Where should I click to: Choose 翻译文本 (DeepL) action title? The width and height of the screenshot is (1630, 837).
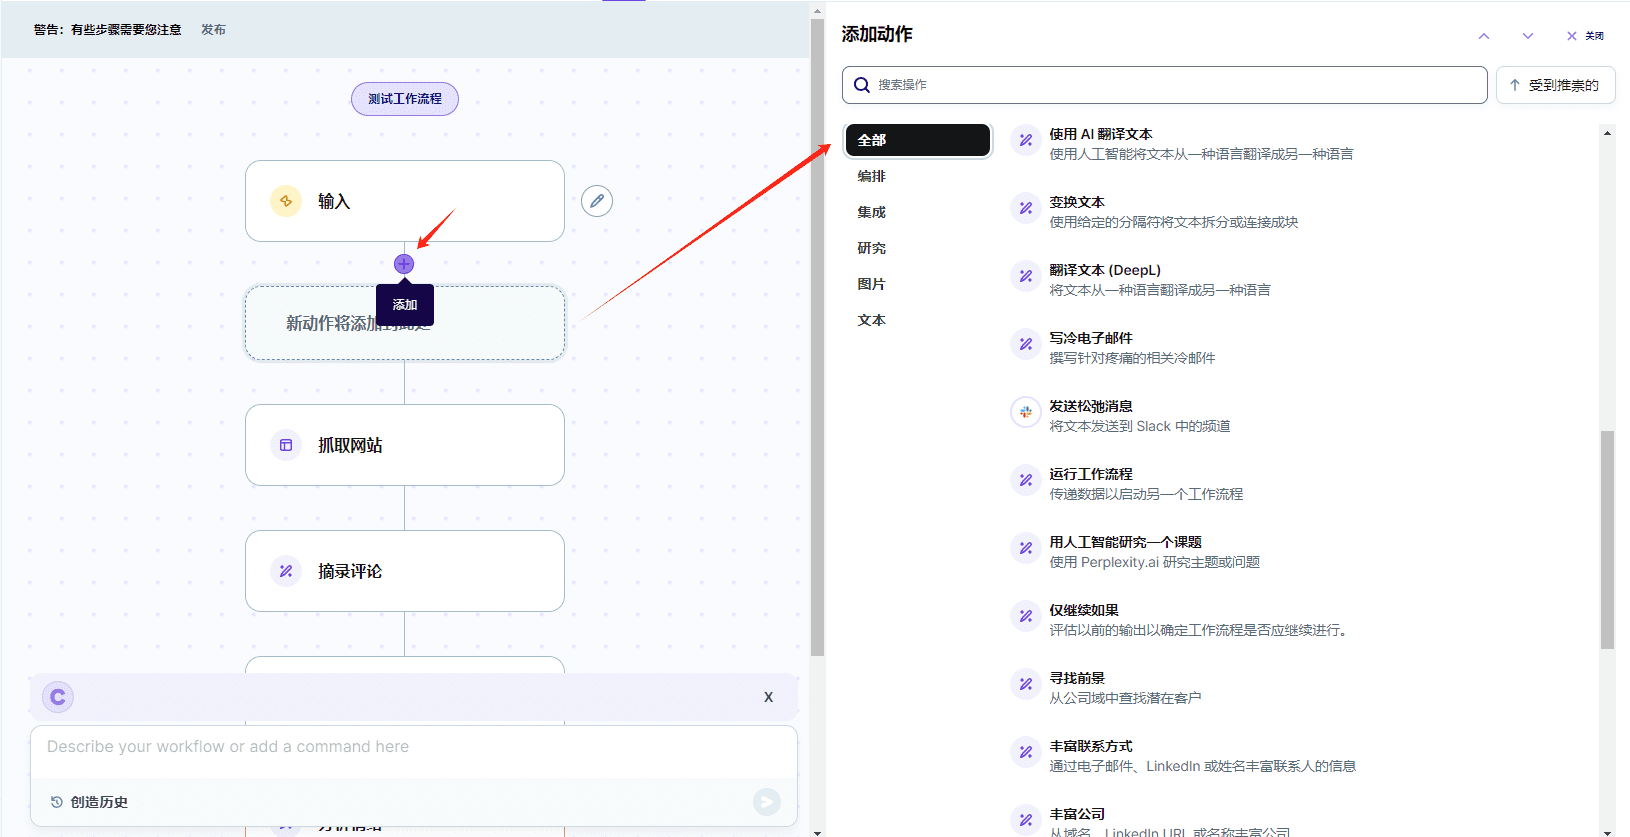(1105, 270)
